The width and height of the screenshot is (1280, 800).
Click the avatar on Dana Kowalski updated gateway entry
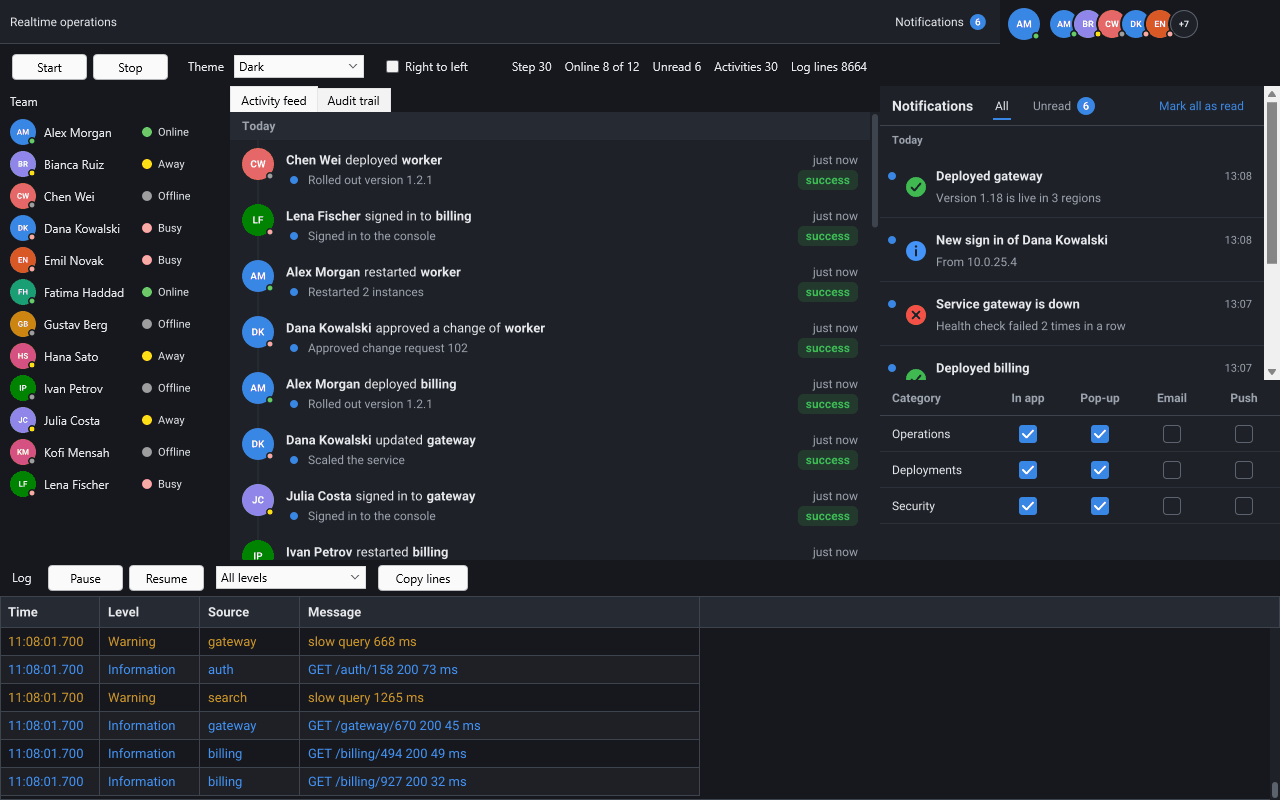click(258, 444)
